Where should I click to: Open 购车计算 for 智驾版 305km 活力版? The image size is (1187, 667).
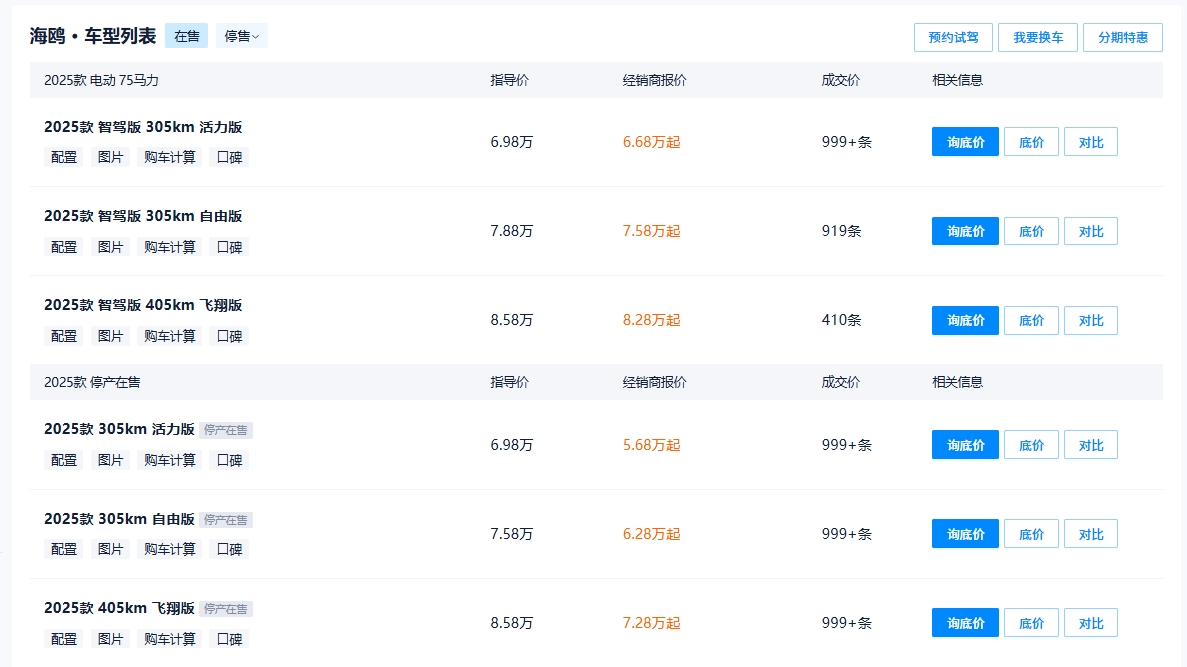click(x=170, y=157)
